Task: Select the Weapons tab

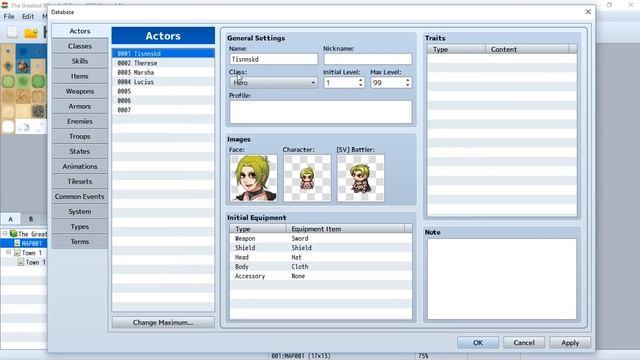Action: [x=80, y=91]
